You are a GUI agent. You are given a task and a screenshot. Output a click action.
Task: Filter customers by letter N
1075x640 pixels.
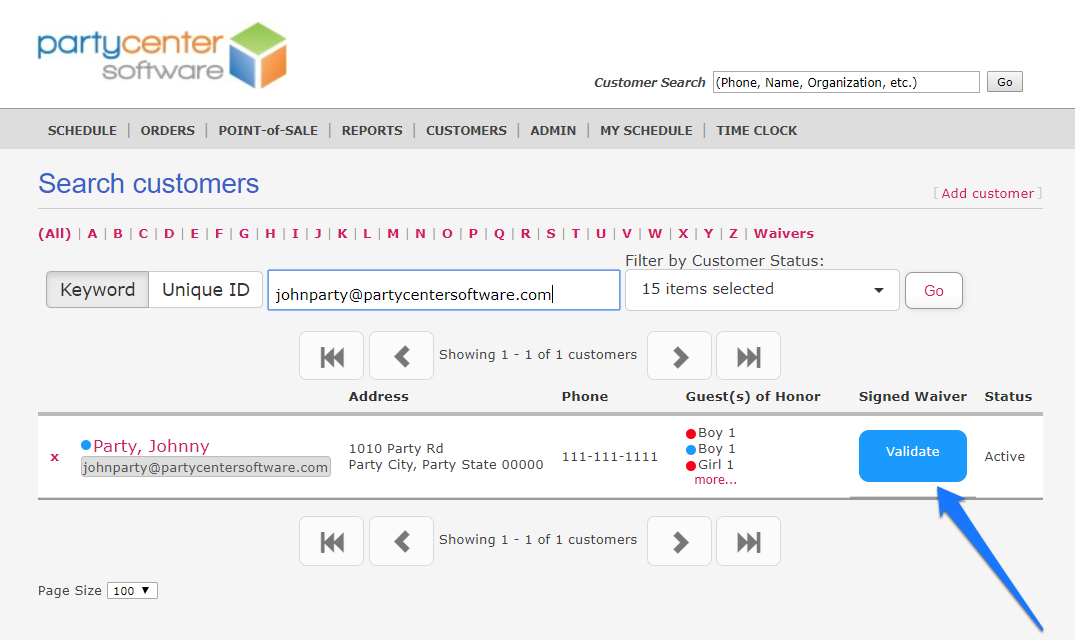pyautogui.click(x=420, y=234)
